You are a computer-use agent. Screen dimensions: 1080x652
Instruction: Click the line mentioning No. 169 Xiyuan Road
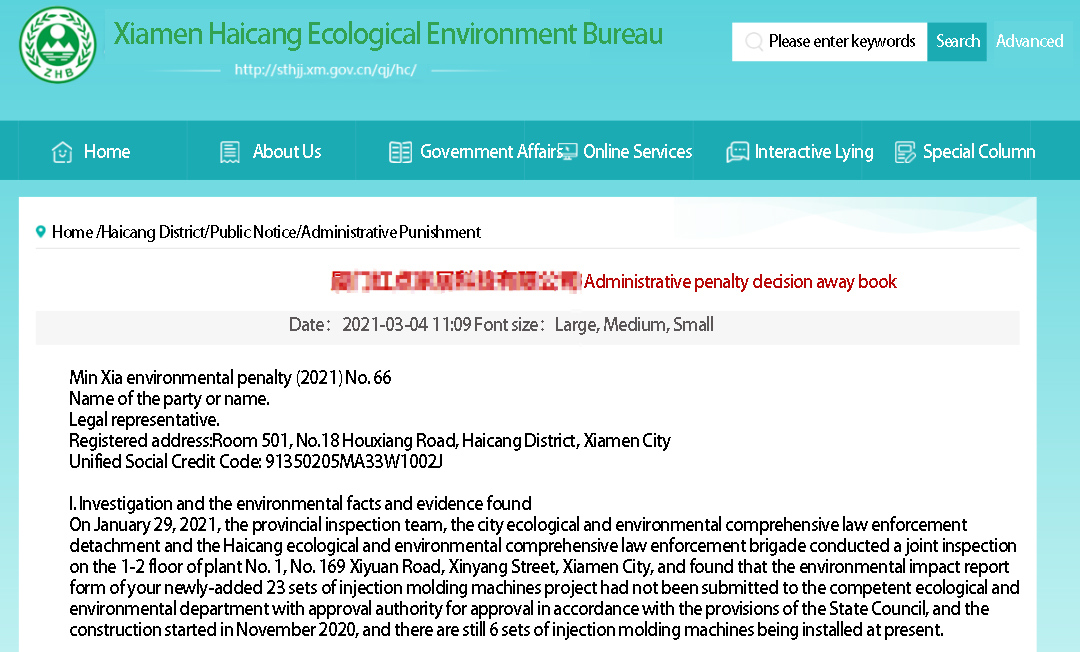(x=539, y=567)
